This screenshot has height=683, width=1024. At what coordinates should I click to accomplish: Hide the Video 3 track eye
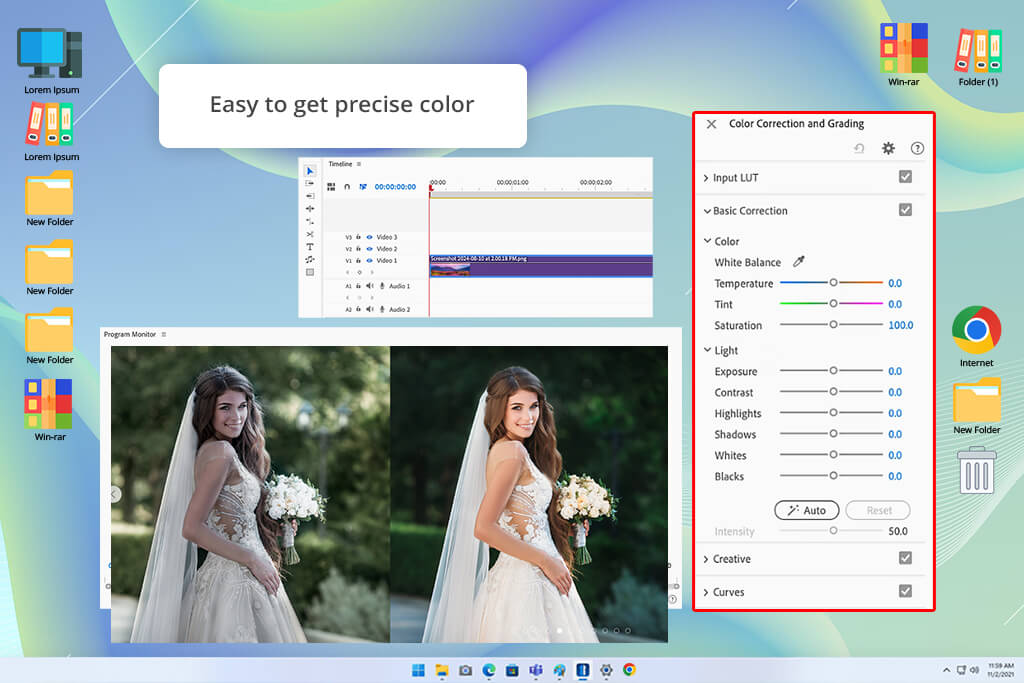click(x=370, y=237)
